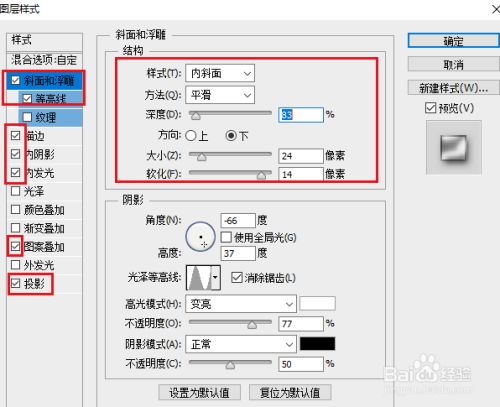Click the 软化 value field showing 14
Image resolution: width=500 pixels, height=407 pixels.
click(x=301, y=174)
